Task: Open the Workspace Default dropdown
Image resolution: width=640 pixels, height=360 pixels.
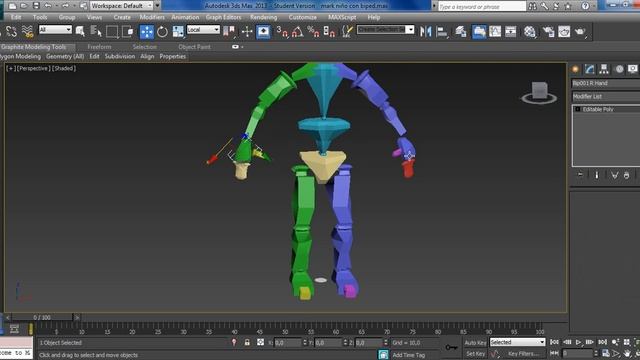Action: pyautogui.click(x=121, y=6)
